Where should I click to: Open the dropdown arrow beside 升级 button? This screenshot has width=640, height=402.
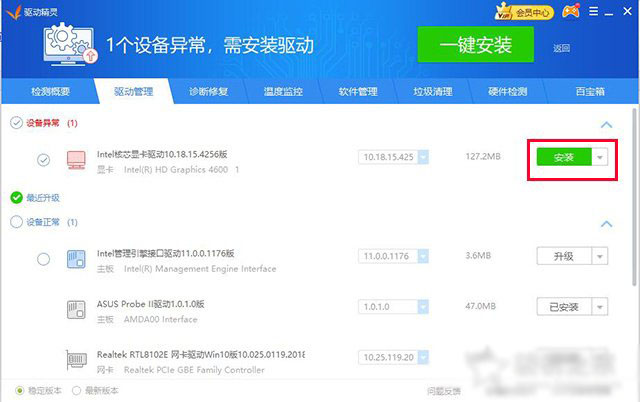pyautogui.click(x=598, y=256)
